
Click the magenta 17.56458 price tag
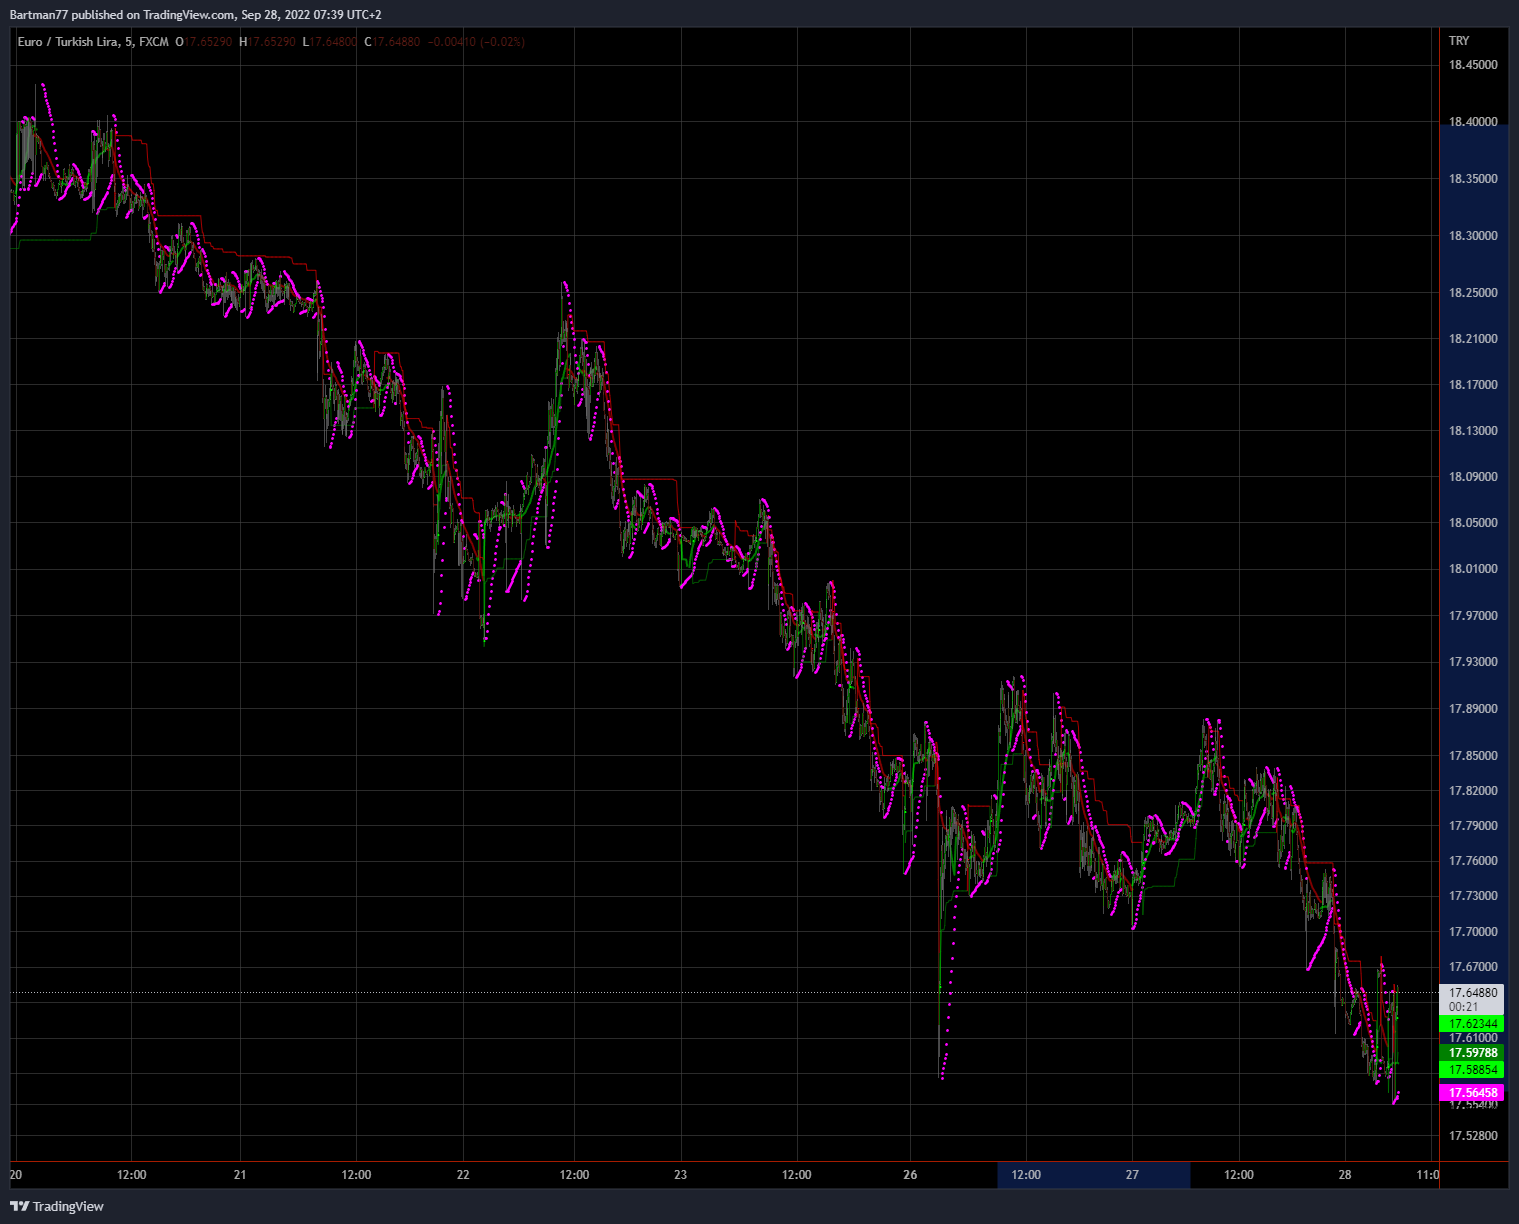click(1471, 1093)
